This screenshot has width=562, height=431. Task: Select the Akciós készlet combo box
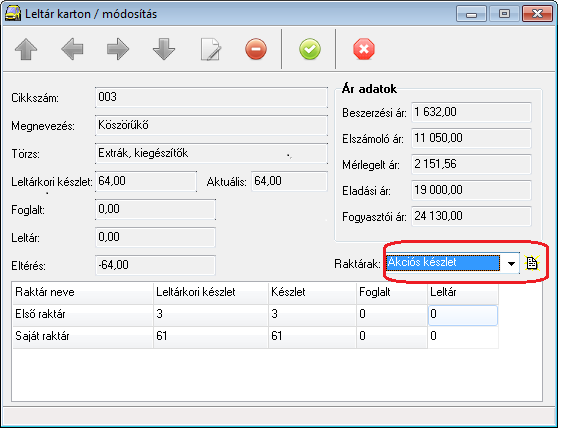tap(452, 263)
